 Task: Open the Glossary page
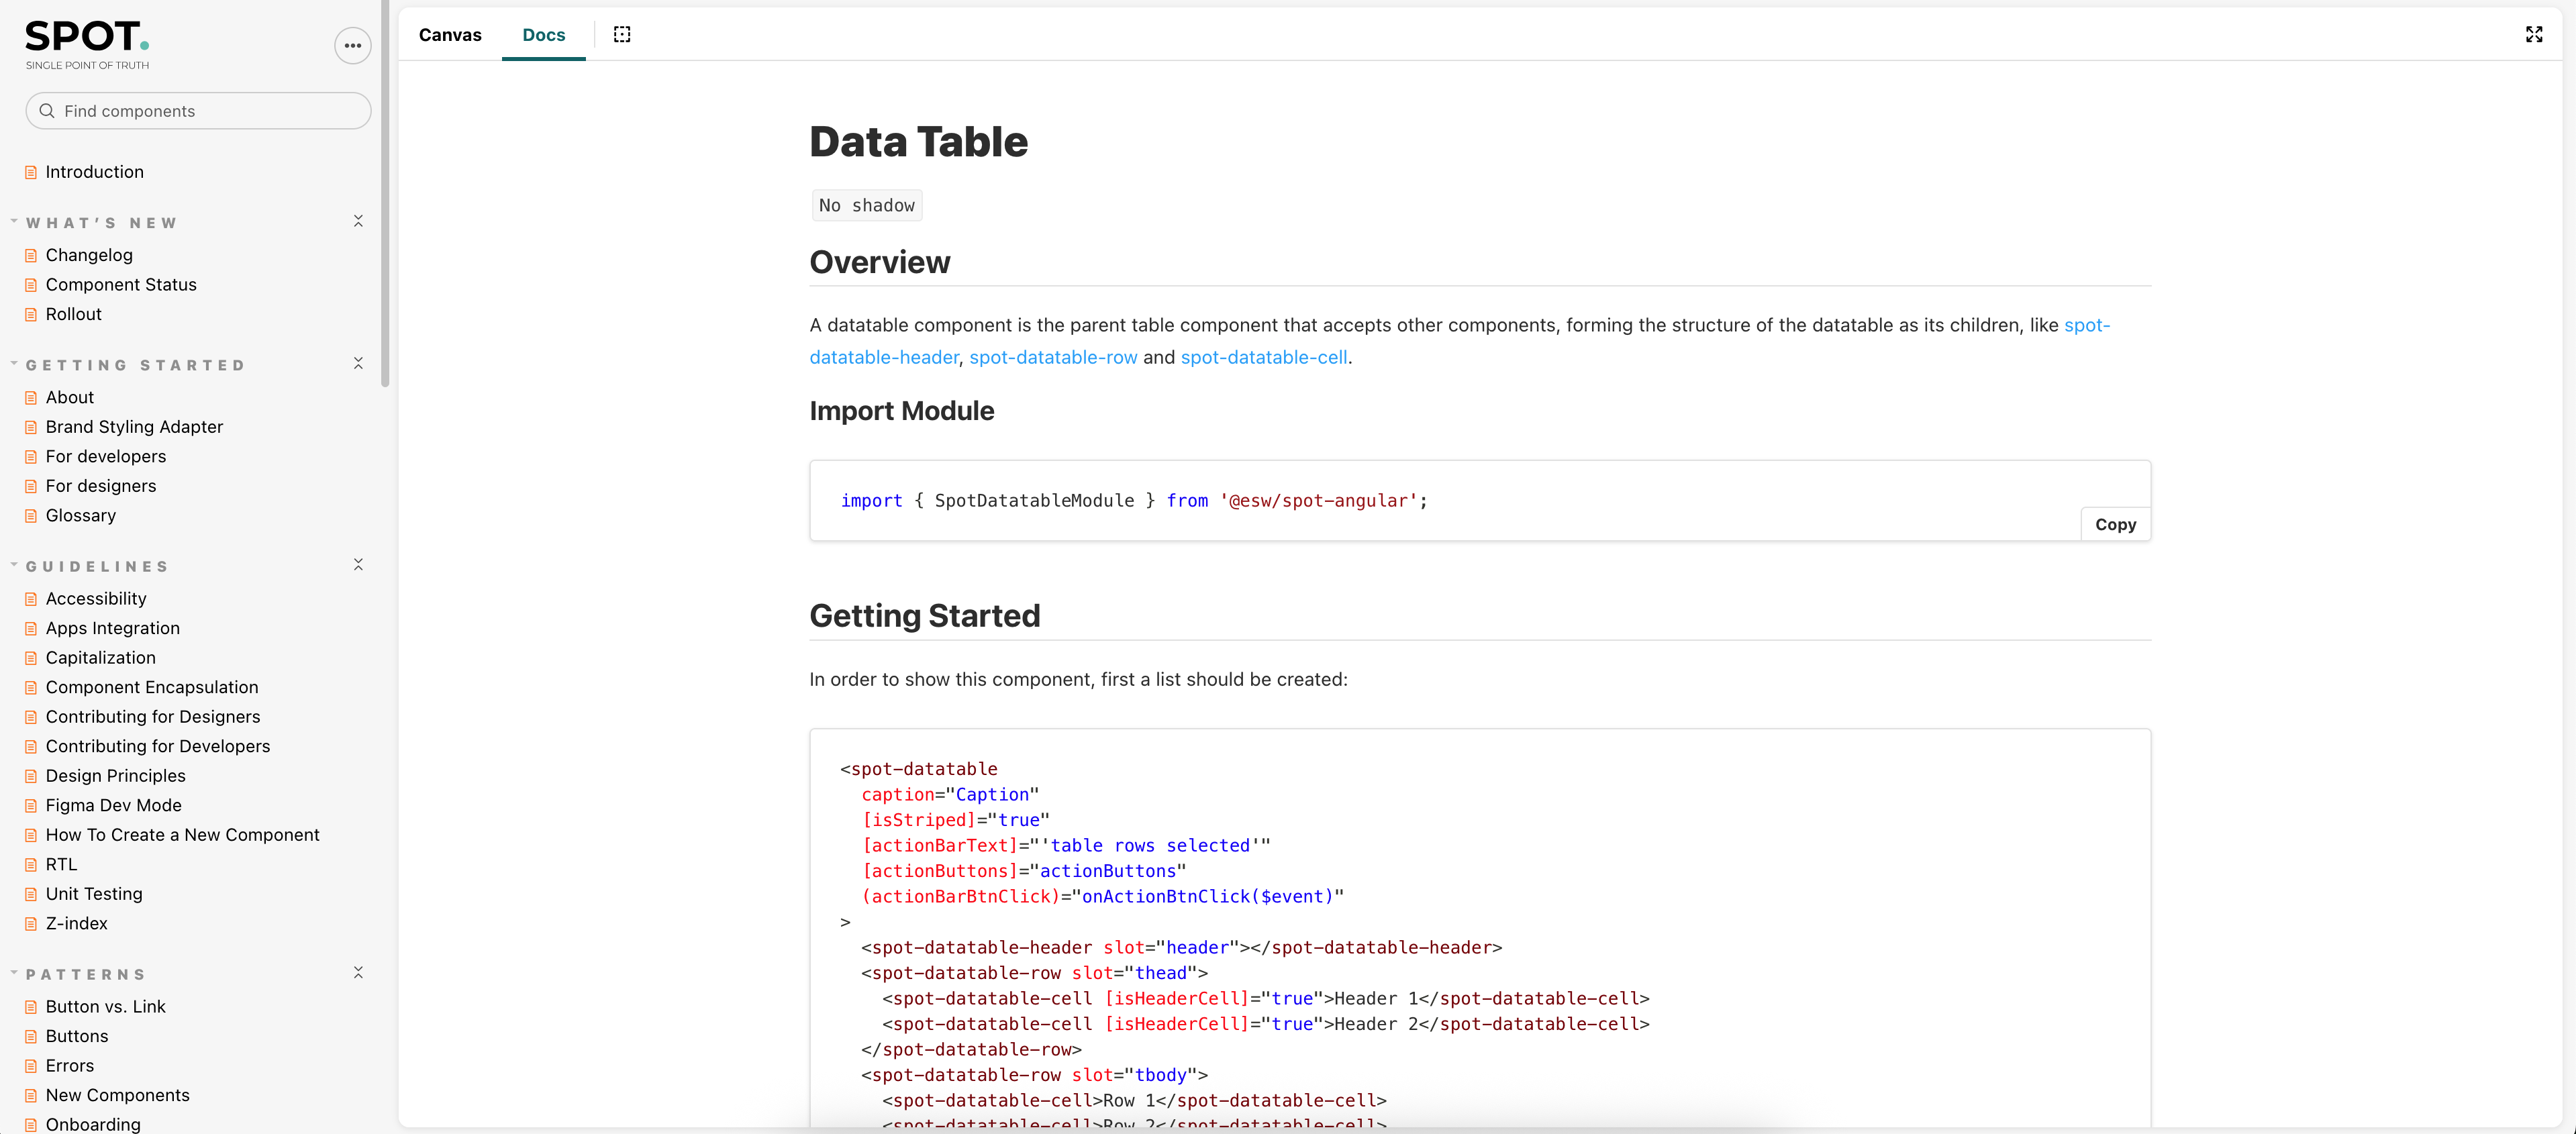(x=81, y=516)
